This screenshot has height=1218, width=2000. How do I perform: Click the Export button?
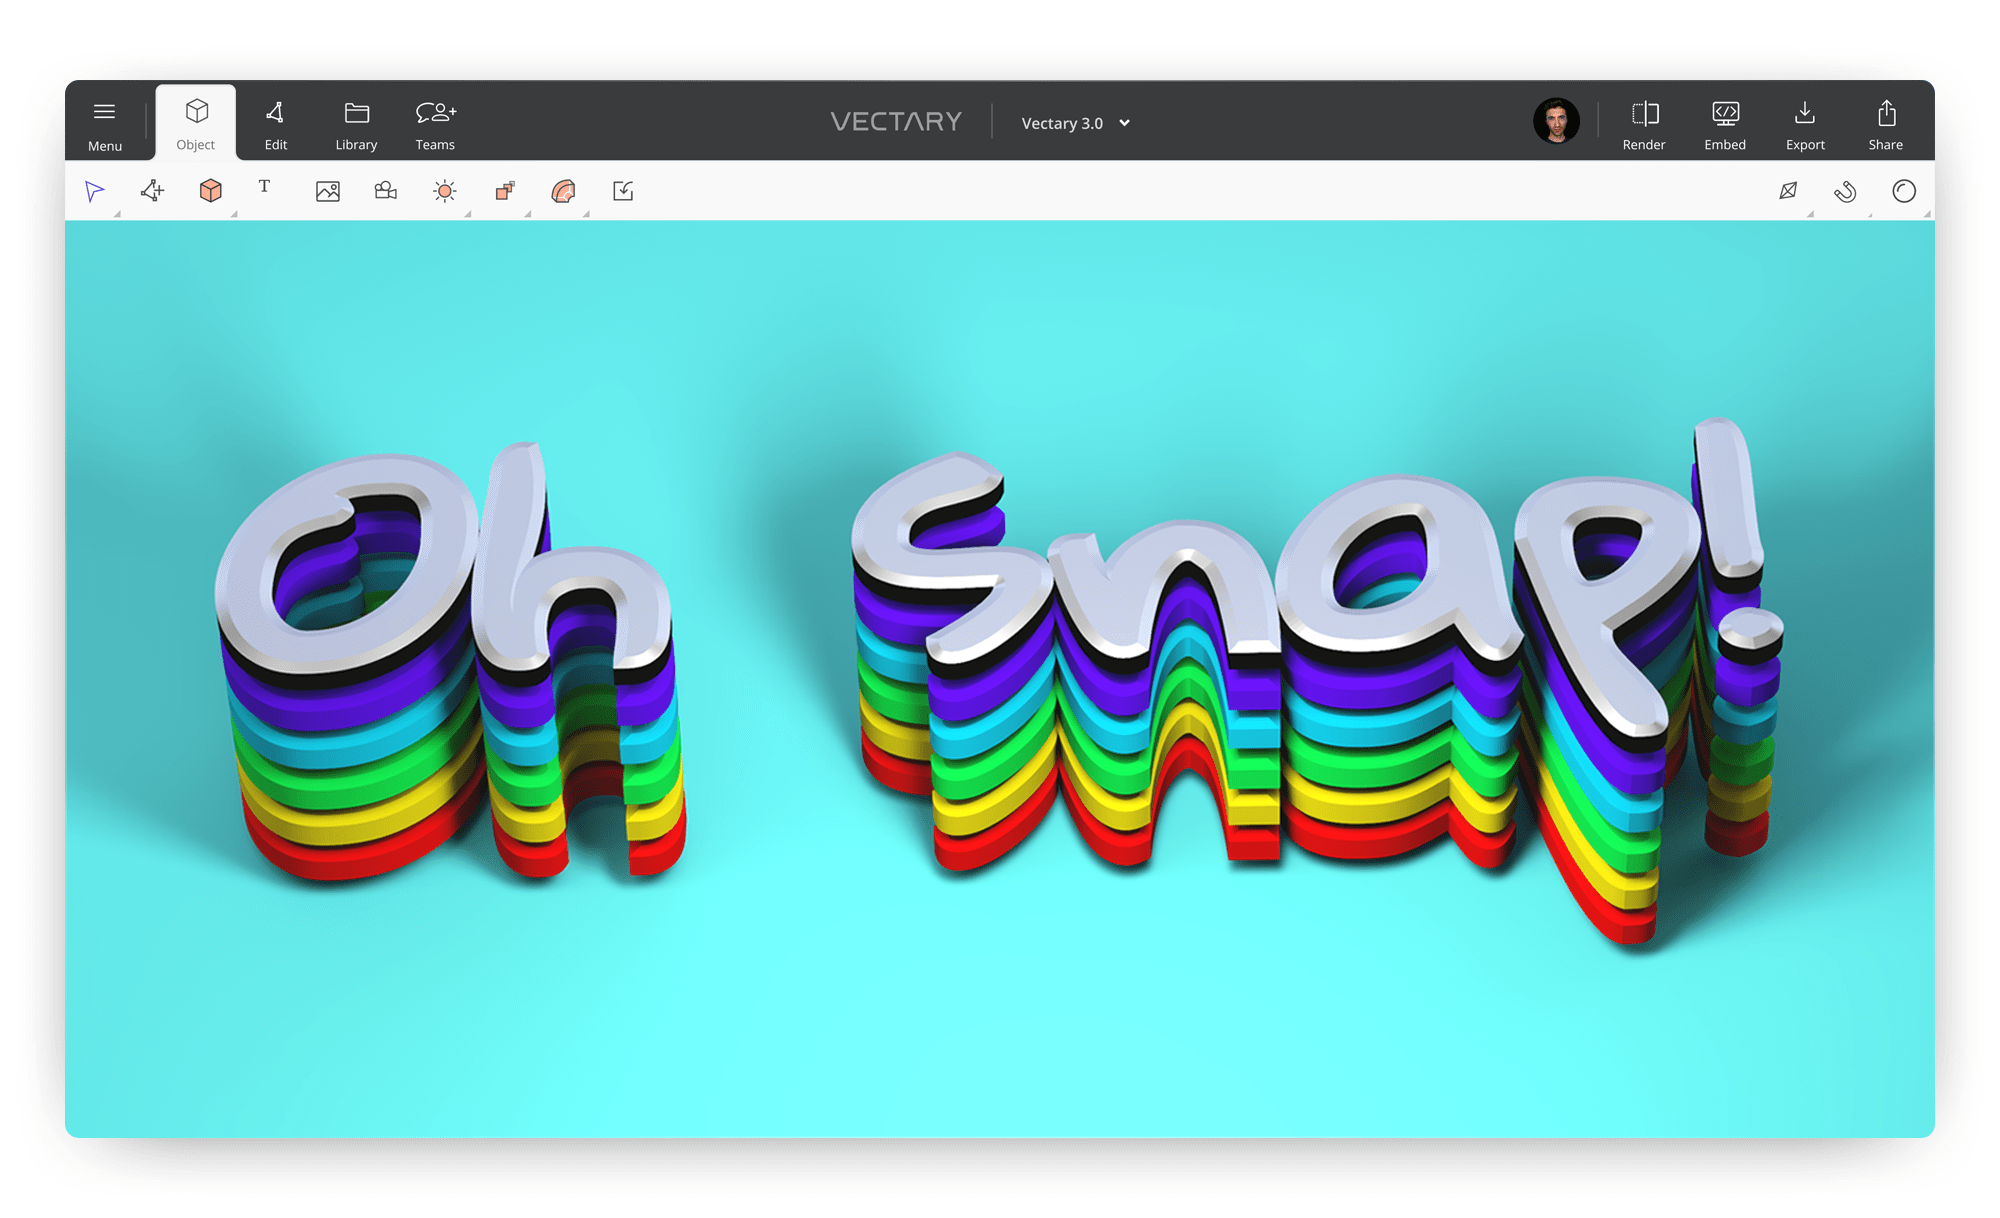point(1803,121)
